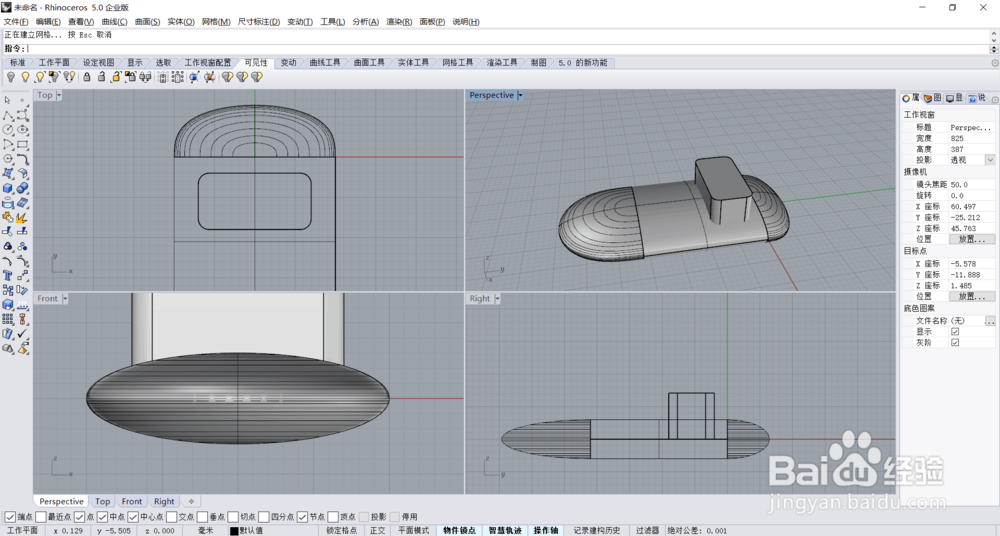Click the Show Objects yellow lightbulb icon
The height and width of the screenshot is (536, 1000).
tap(26, 77)
